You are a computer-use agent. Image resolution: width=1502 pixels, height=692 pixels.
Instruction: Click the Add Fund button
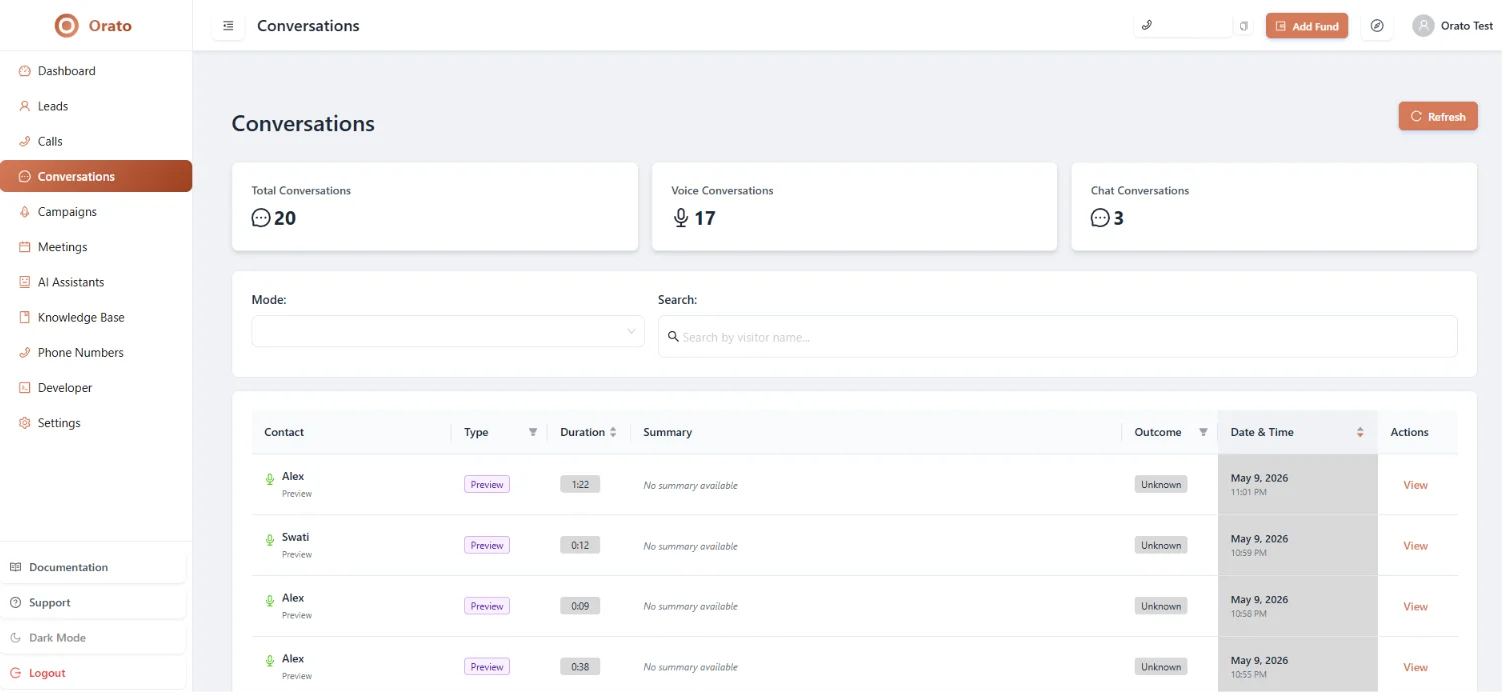[1306, 26]
